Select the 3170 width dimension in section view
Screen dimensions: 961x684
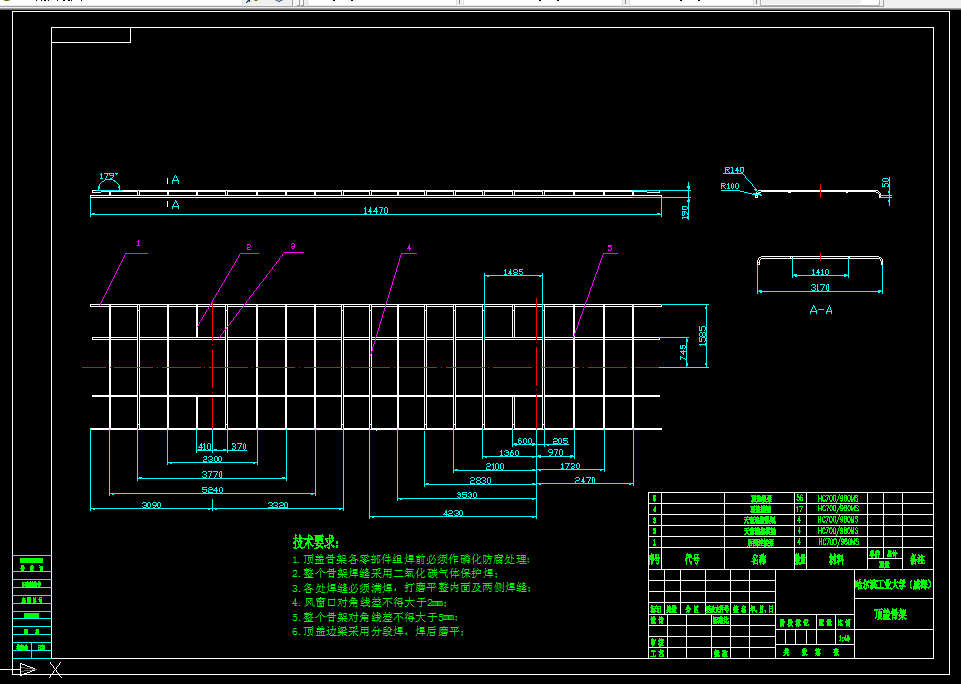[x=820, y=287]
